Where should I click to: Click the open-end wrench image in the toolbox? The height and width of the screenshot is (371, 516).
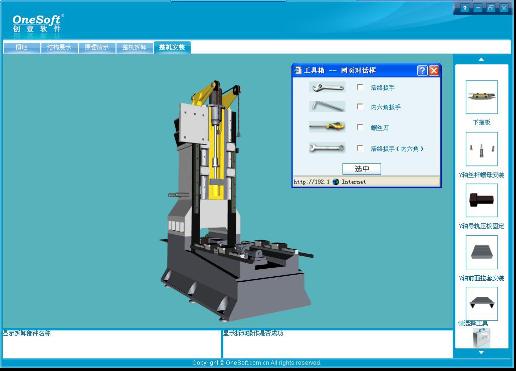tap(327, 148)
